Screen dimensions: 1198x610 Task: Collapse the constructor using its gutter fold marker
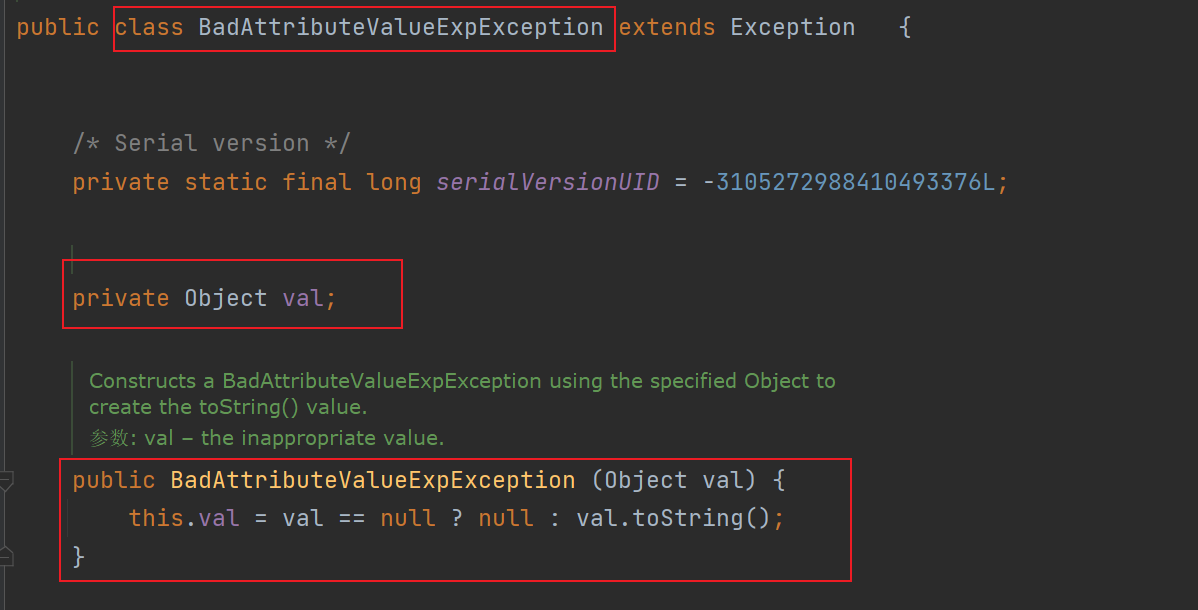pos(5,481)
